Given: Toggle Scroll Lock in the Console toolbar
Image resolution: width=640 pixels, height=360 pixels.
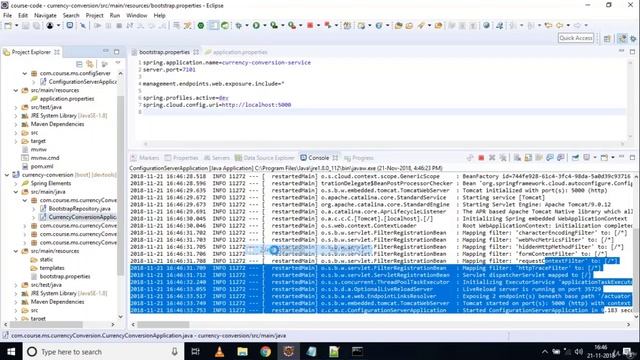Looking at the screenshot, I should pyautogui.click(x=528, y=158).
